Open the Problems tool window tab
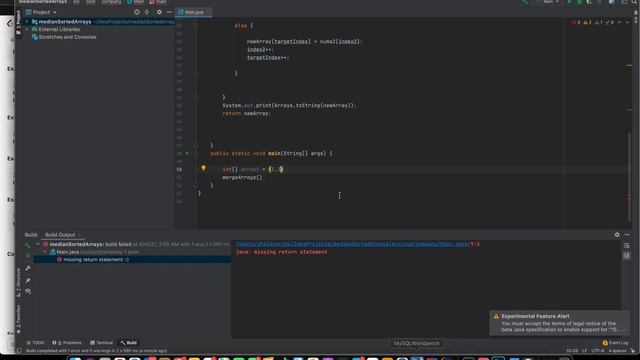The height and width of the screenshot is (360, 640). (67, 342)
